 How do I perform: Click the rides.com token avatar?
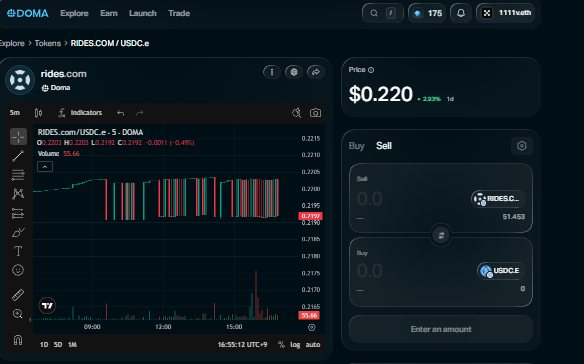[x=20, y=80]
